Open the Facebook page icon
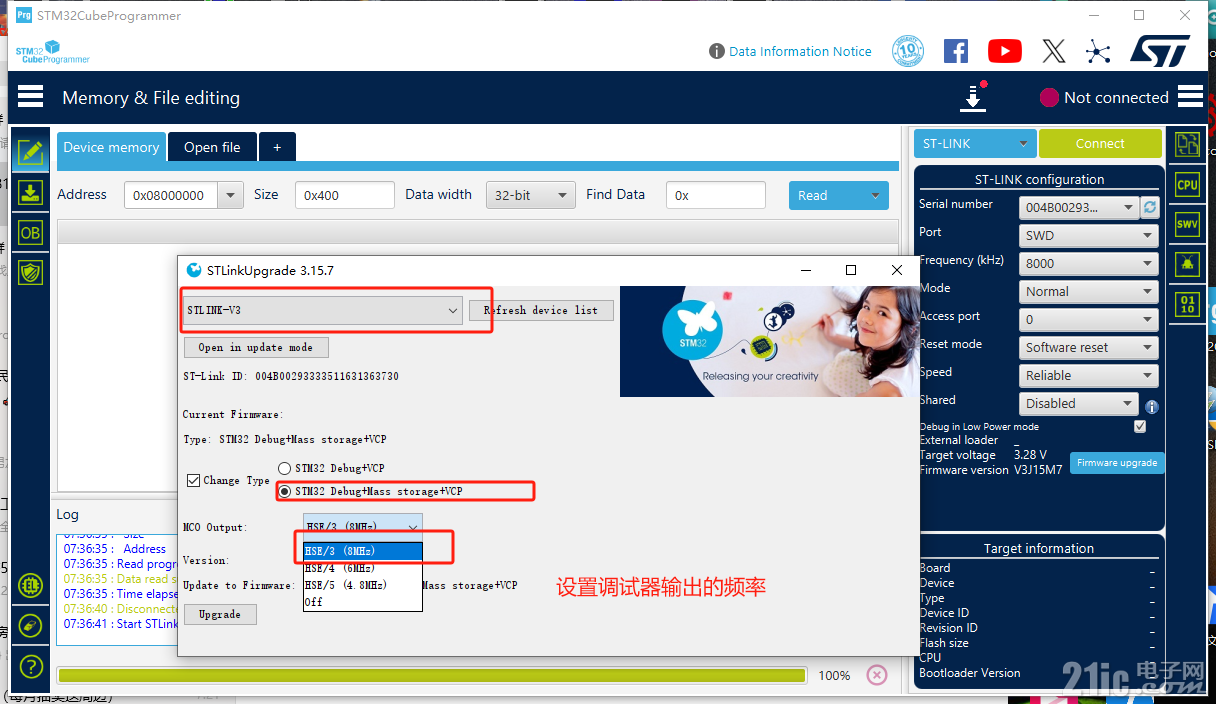 point(956,51)
